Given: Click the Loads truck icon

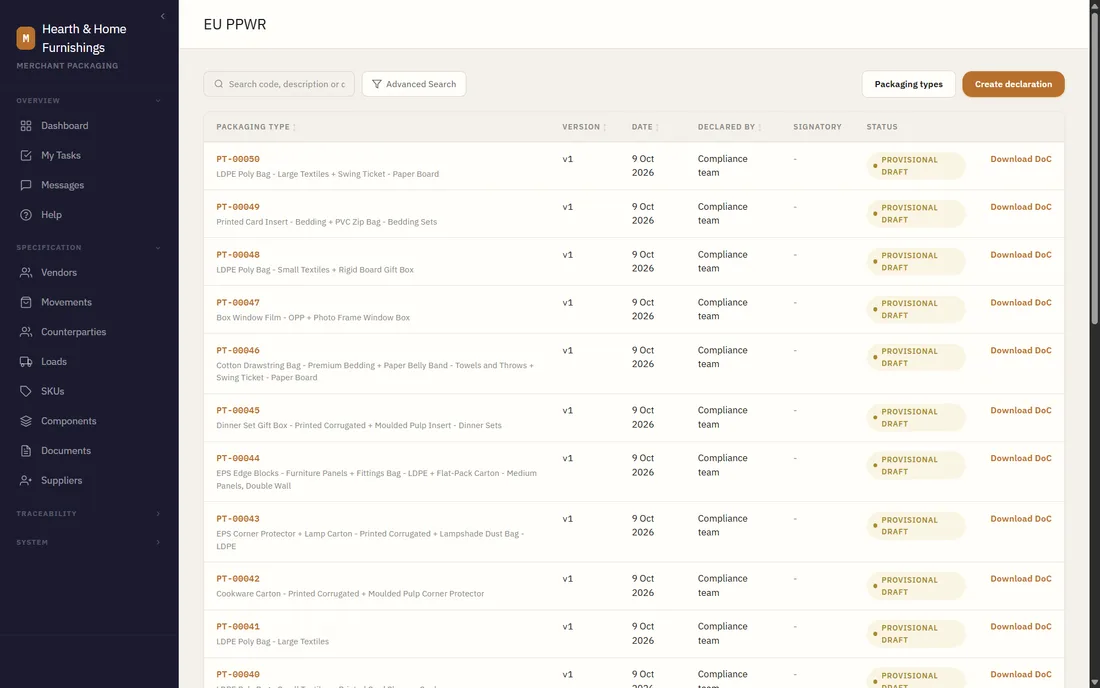Looking at the screenshot, I should point(26,361).
